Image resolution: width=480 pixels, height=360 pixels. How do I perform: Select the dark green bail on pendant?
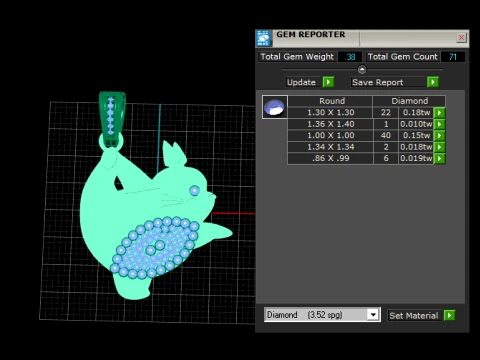[x=112, y=119]
